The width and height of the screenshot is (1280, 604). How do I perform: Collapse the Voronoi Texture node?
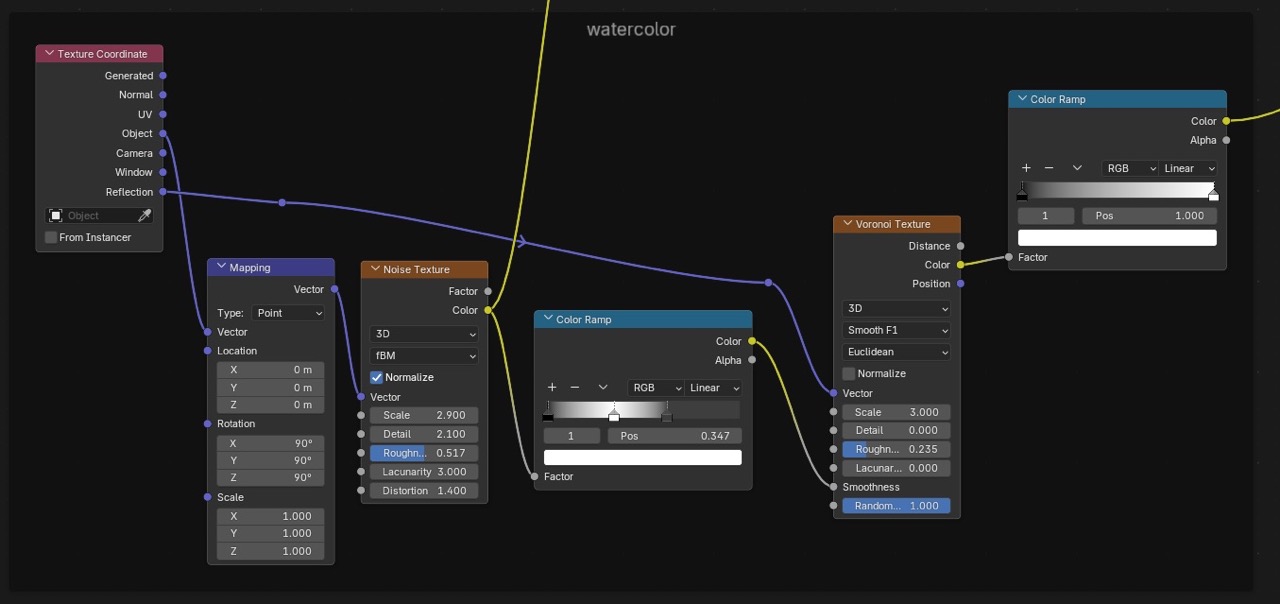(x=847, y=224)
